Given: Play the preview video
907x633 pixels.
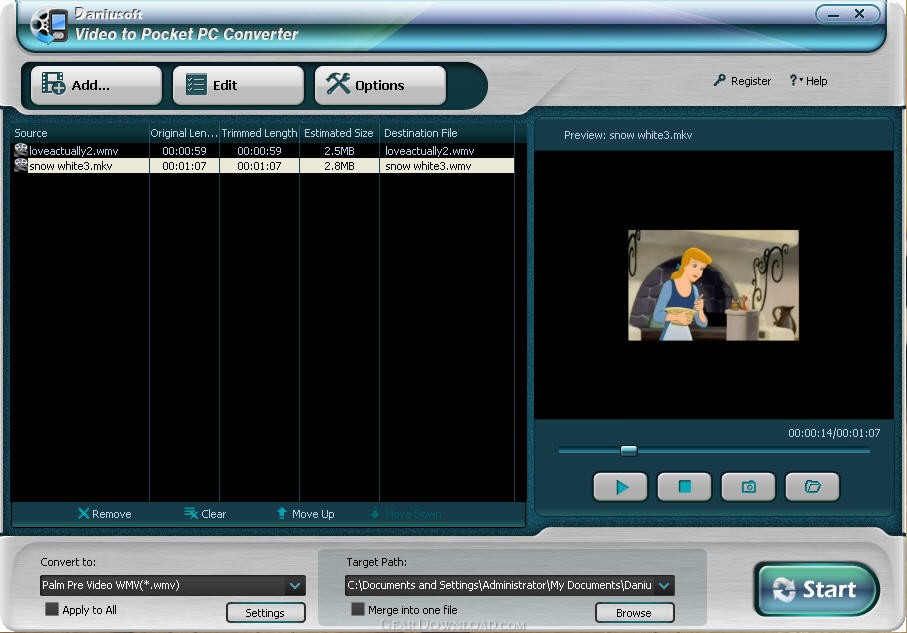Looking at the screenshot, I should click(x=621, y=487).
